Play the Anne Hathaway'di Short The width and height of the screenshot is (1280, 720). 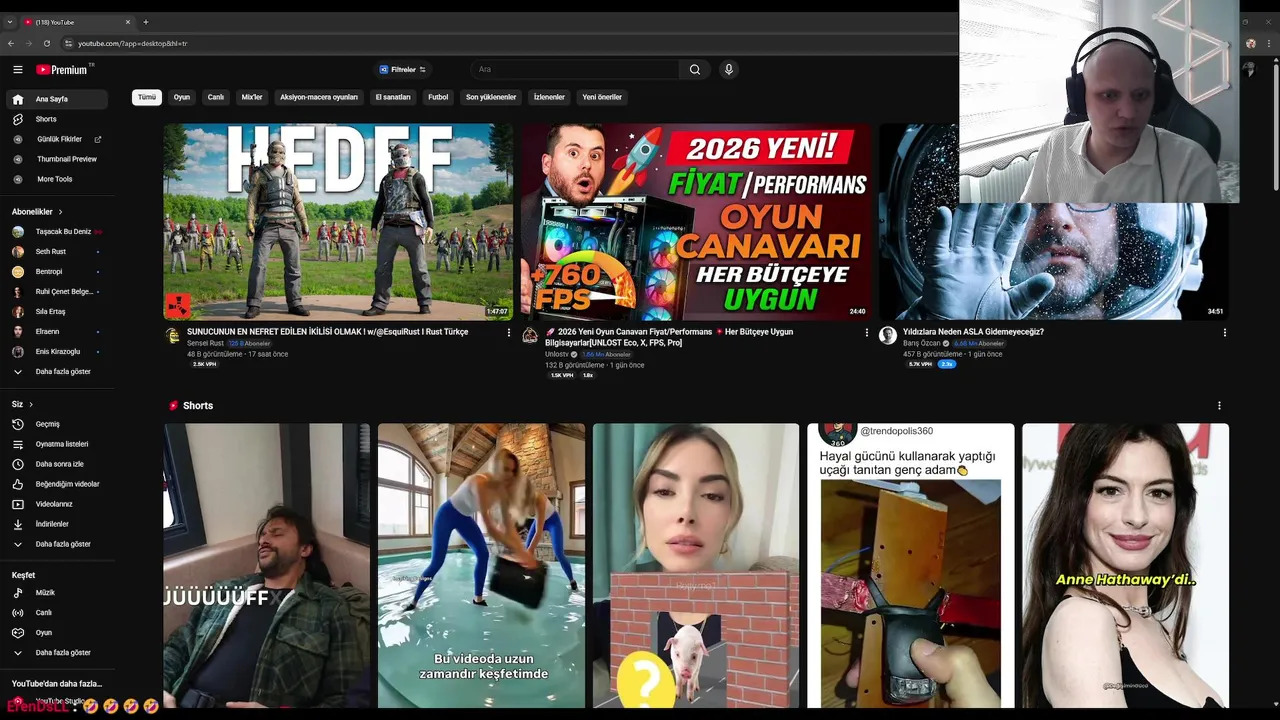[1125, 565]
